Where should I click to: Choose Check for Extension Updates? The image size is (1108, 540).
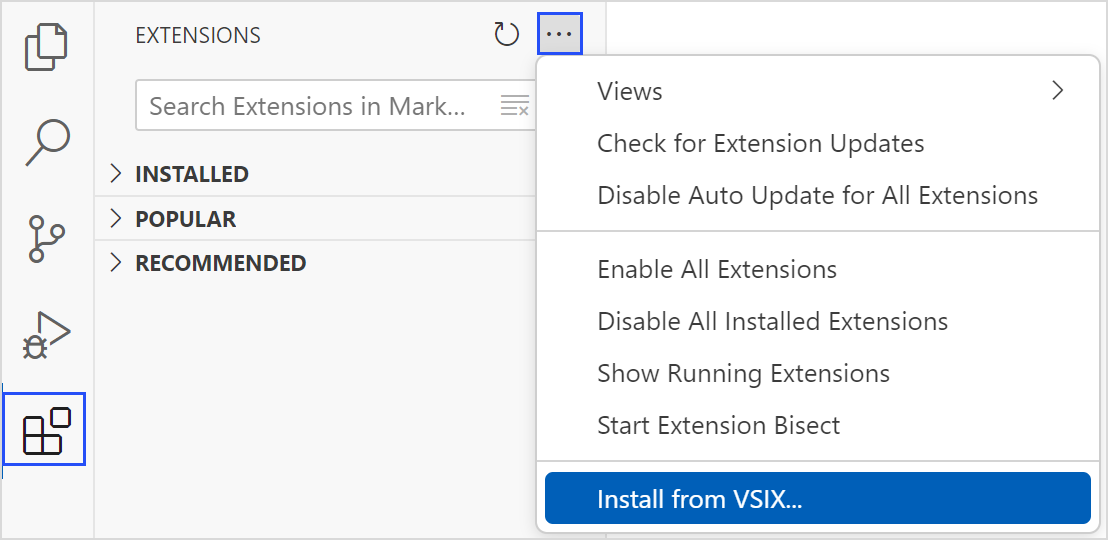pos(760,143)
